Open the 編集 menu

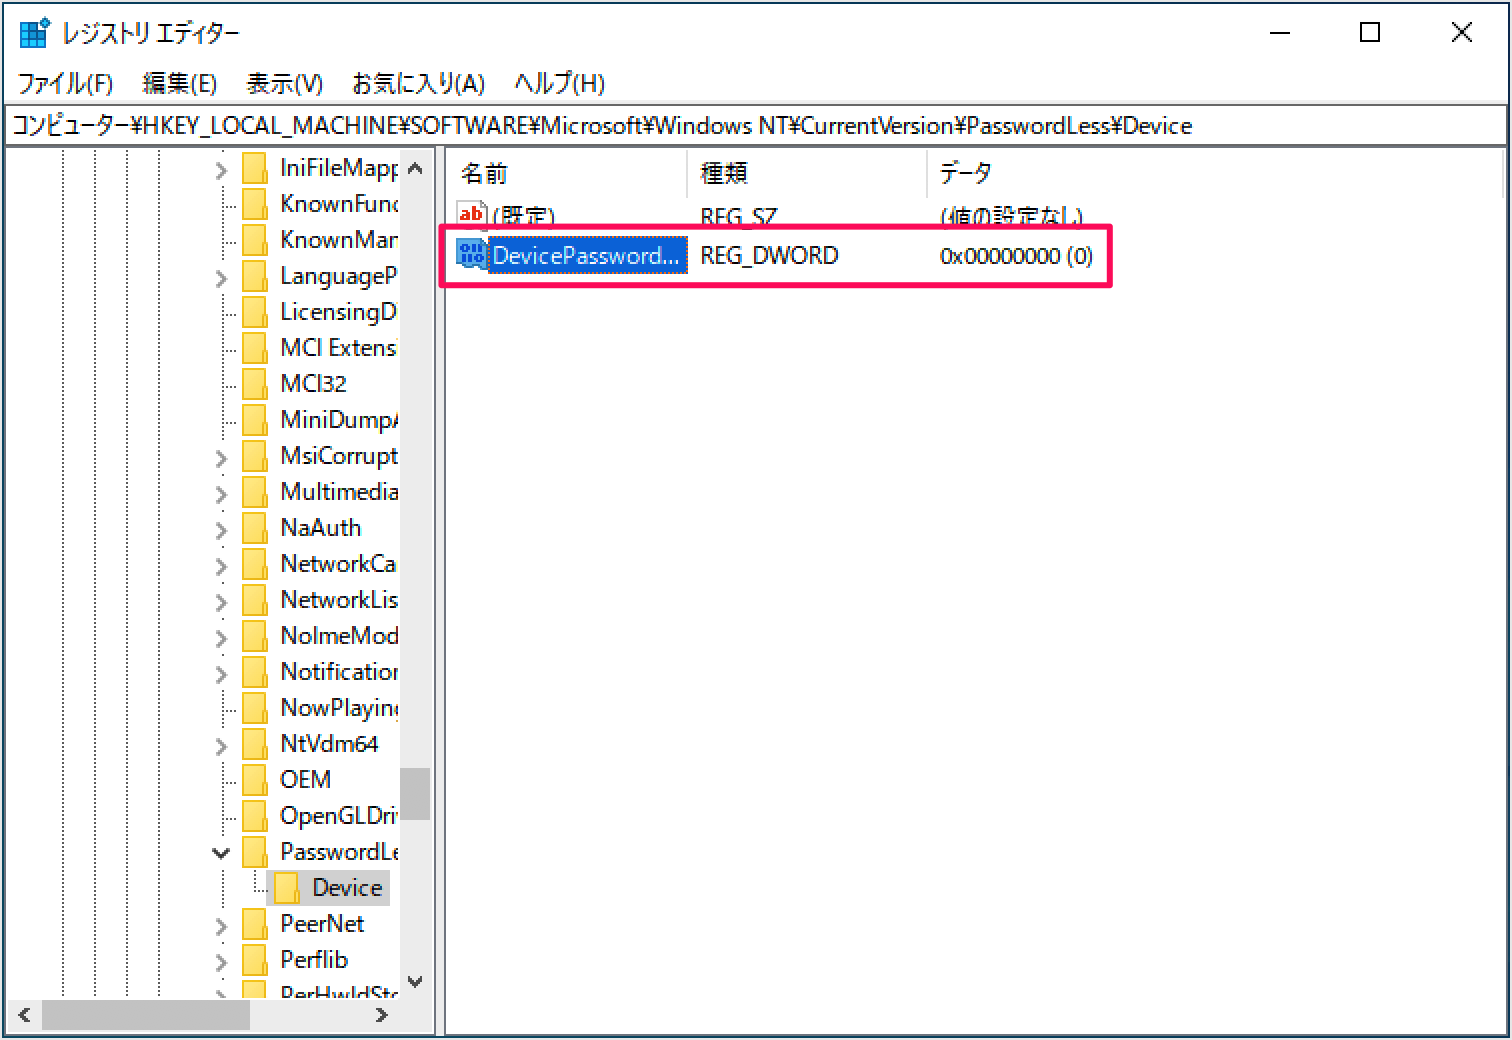coord(180,84)
